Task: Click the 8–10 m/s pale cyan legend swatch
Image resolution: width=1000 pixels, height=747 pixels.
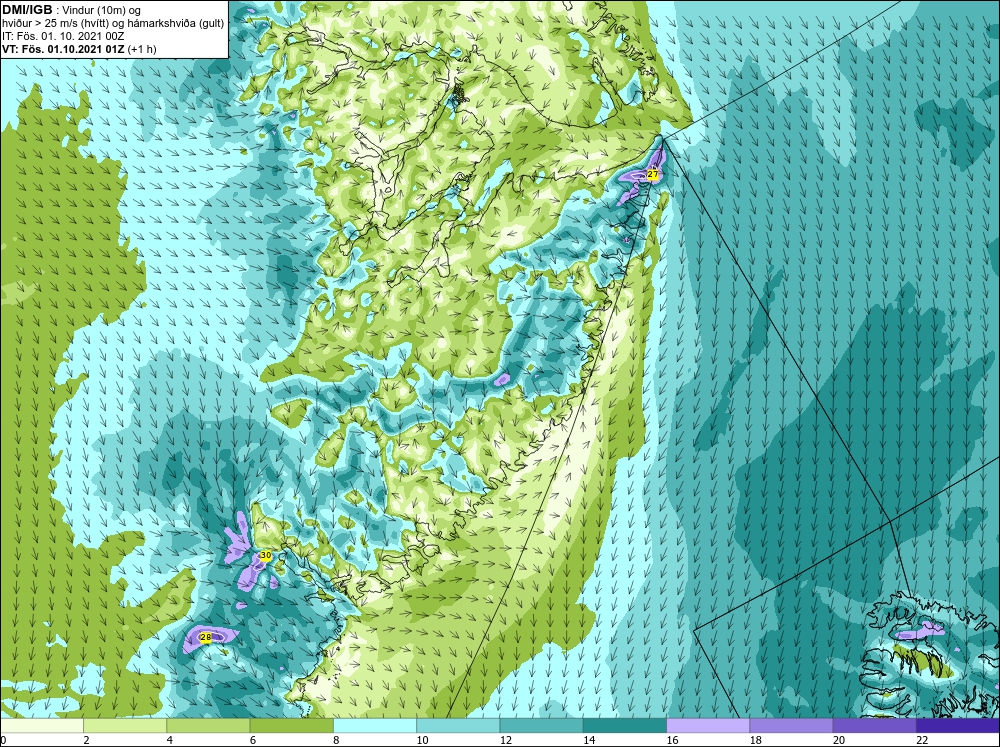Action: click(x=375, y=726)
